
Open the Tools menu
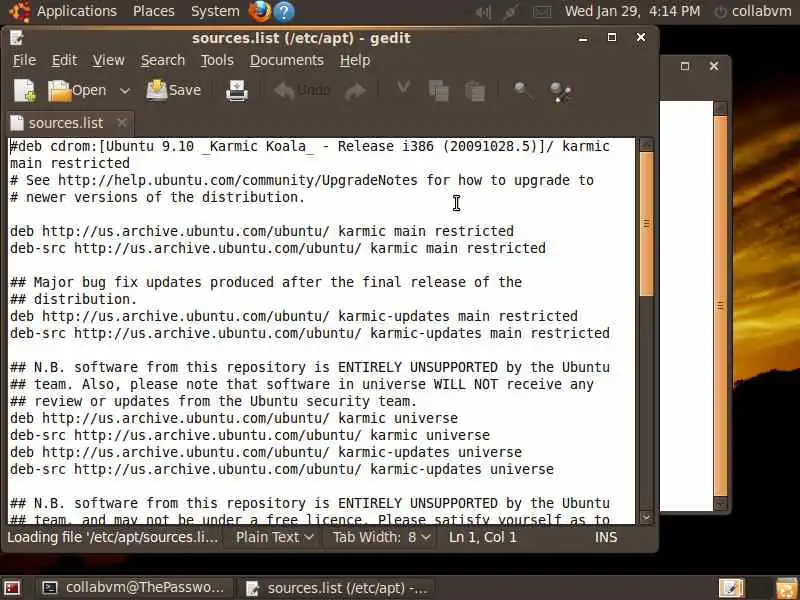217,60
